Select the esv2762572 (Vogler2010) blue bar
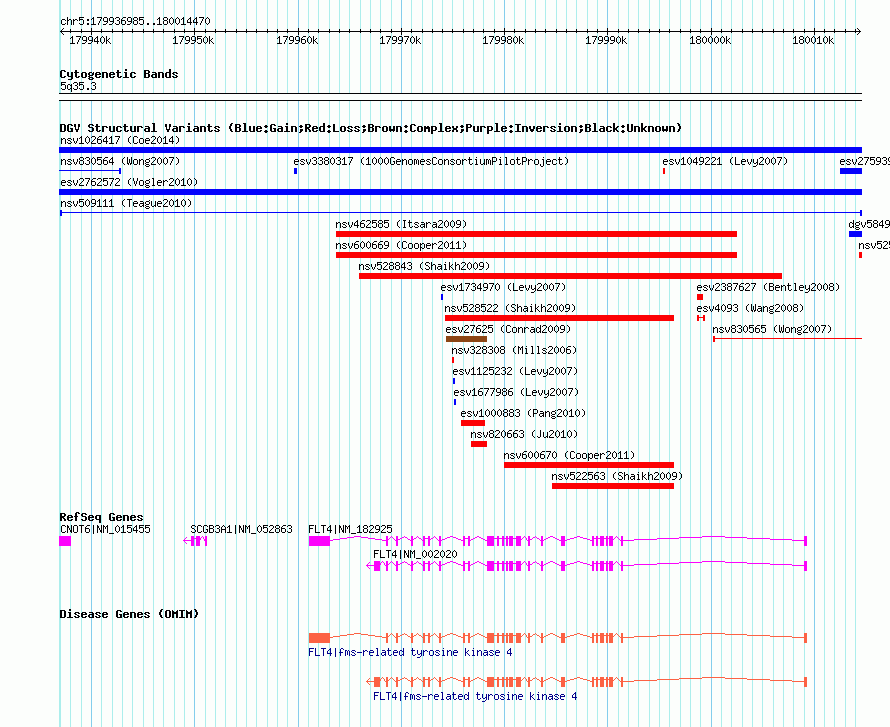This screenshot has height=727, width=890. pos(460,192)
